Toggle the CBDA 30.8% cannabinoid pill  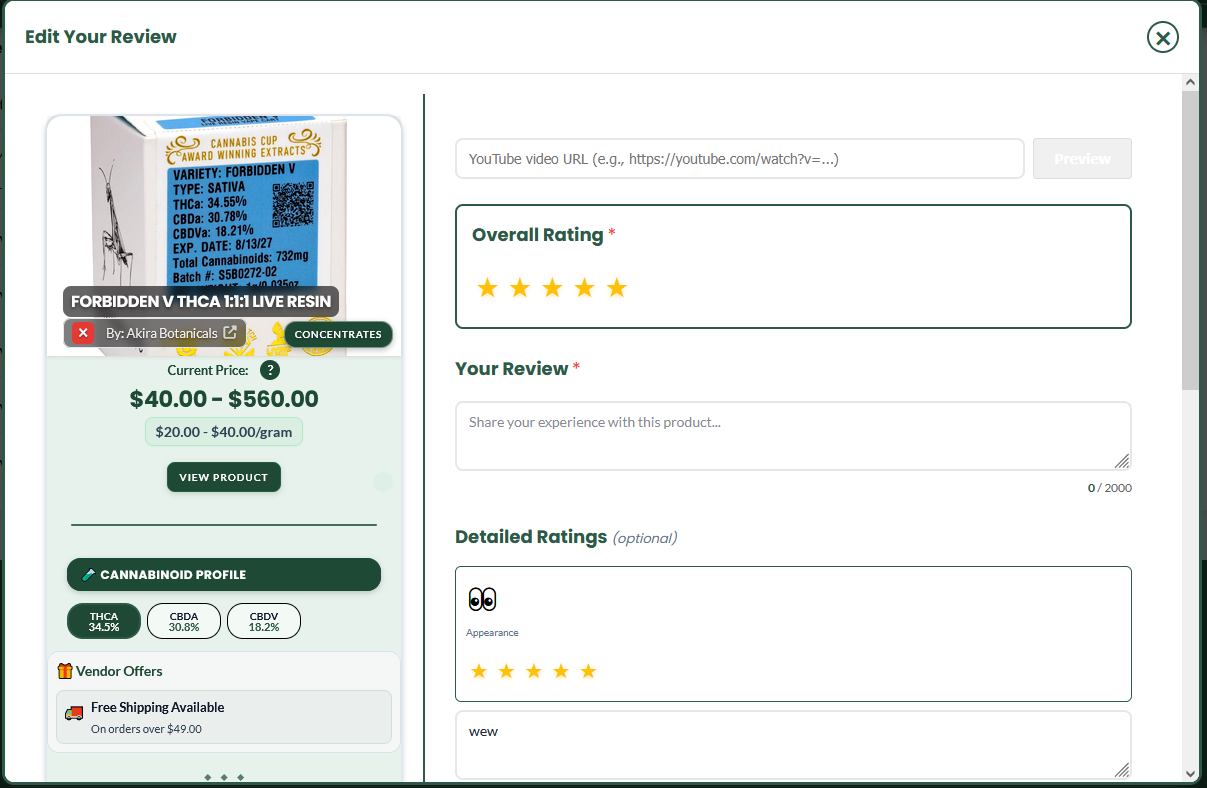click(x=183, y=620)
